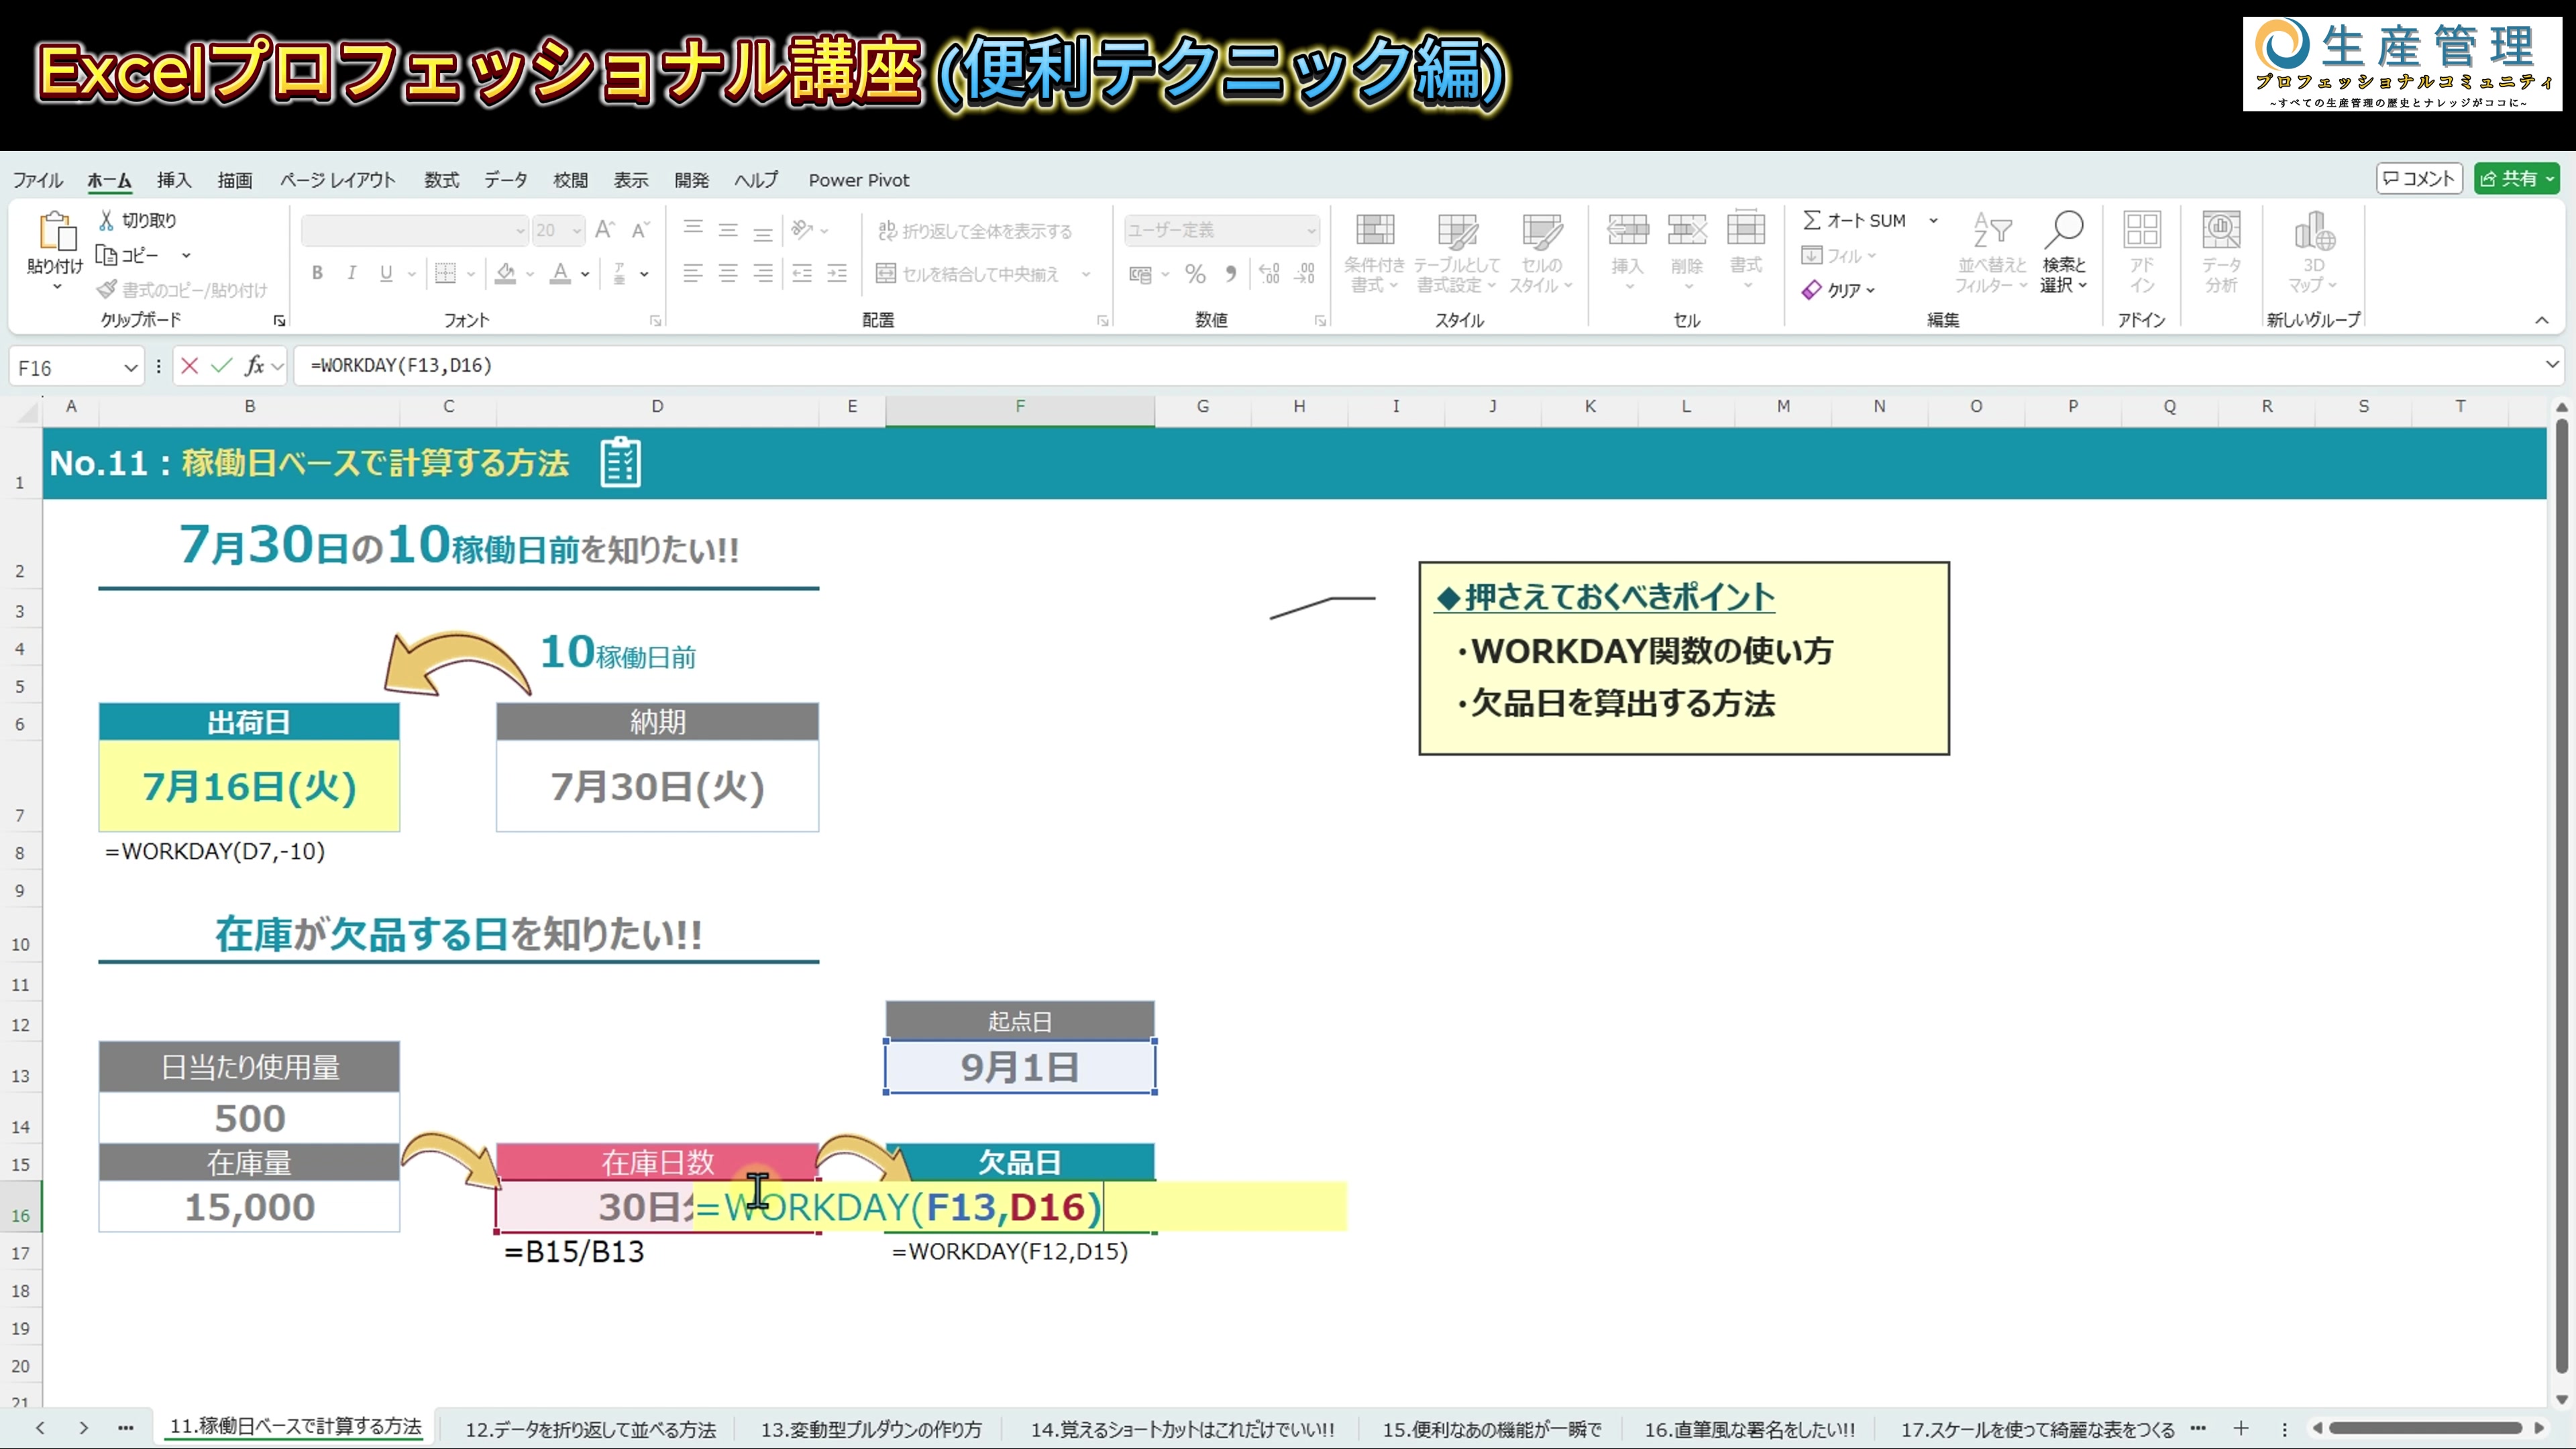The width and height of the screenshot is (2576, 1449).
Task: Click Merge and Center cells button
Action: point(967,274)
